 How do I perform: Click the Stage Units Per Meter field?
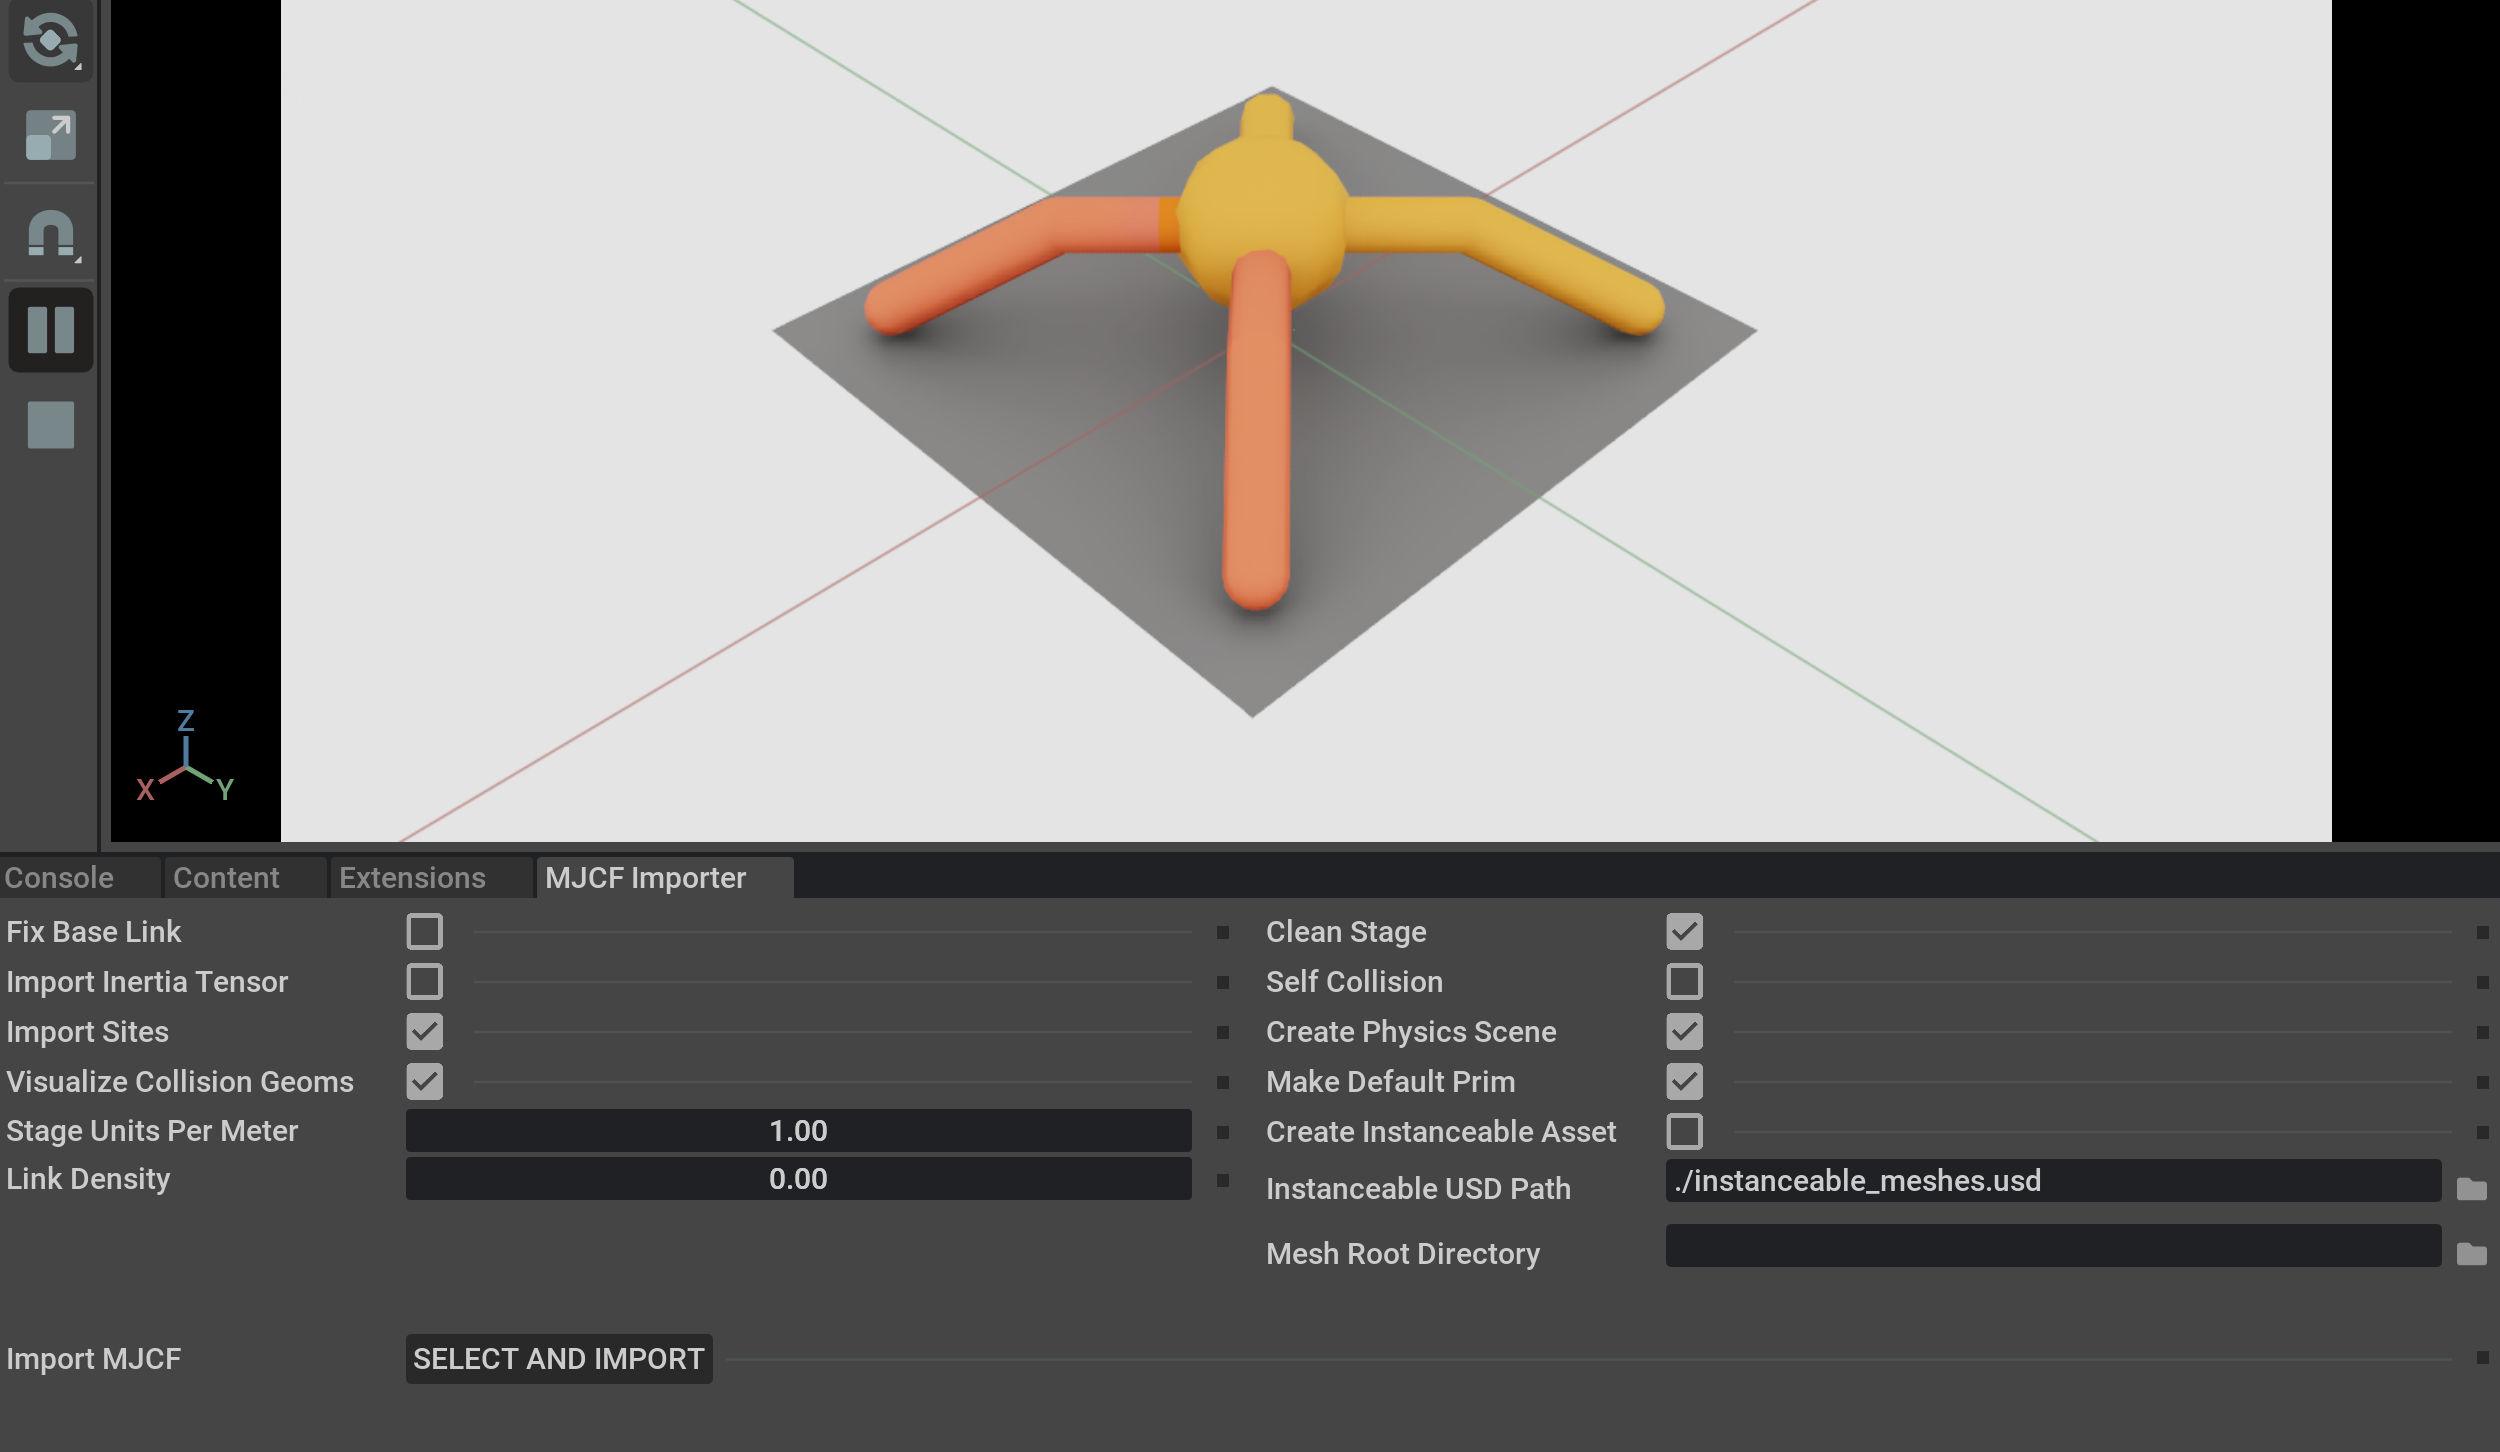pyautogui.click(x=798, y=1131)
